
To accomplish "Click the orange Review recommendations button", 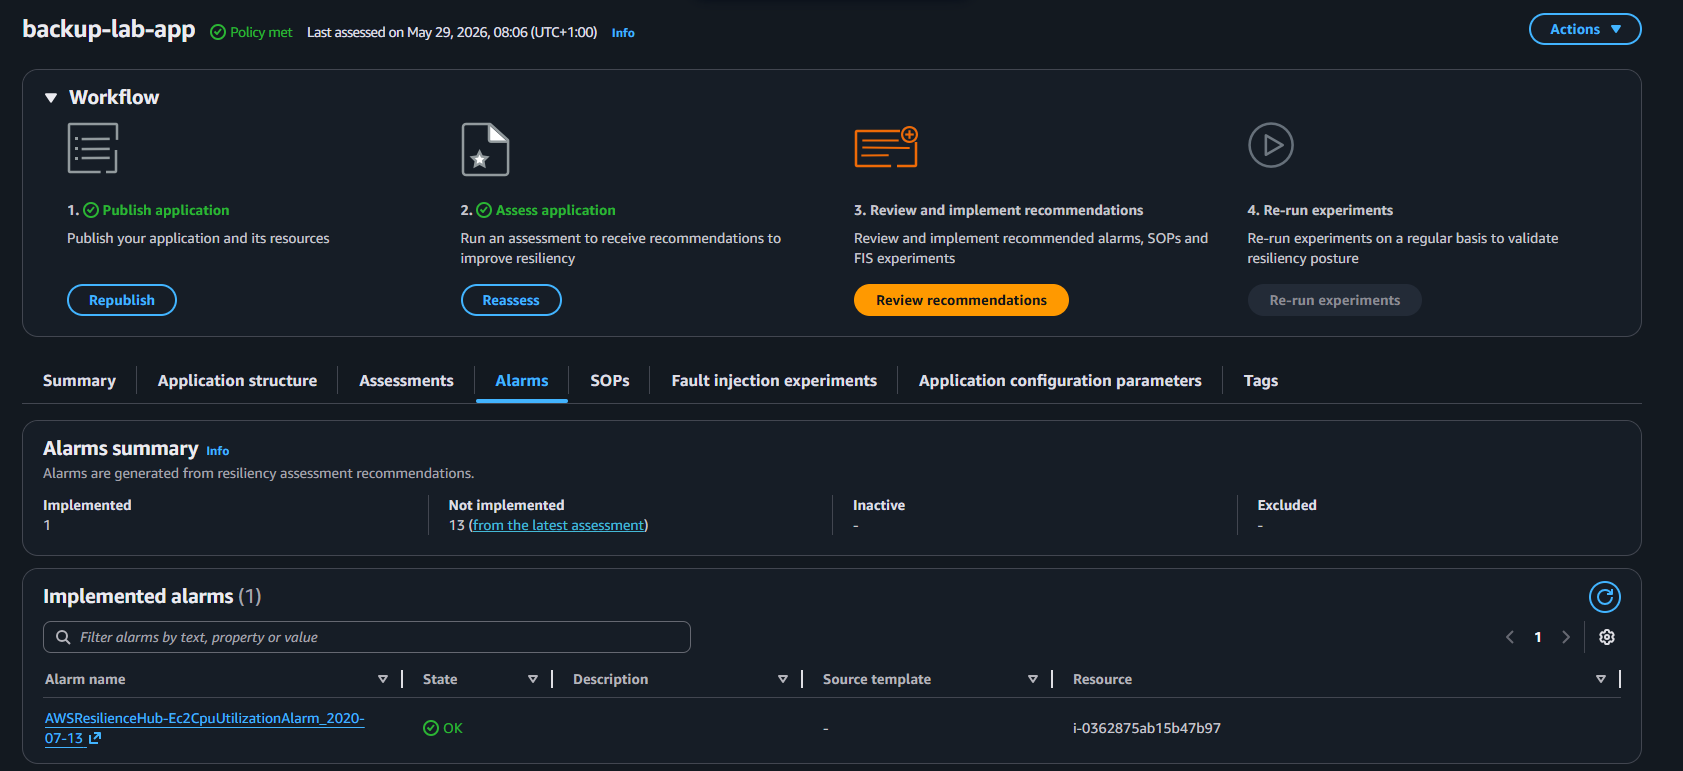I will [961, 300].
